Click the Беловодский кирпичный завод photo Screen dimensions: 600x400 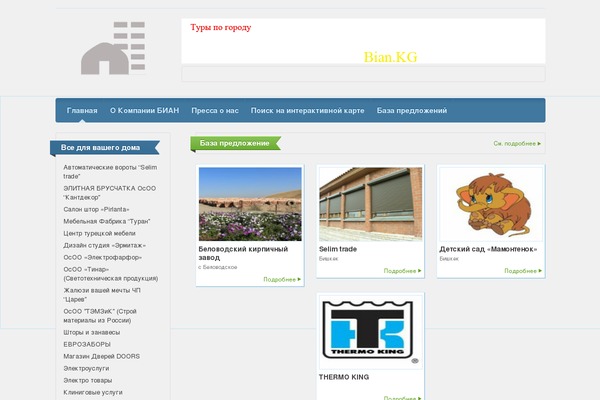tap(250, 204)
